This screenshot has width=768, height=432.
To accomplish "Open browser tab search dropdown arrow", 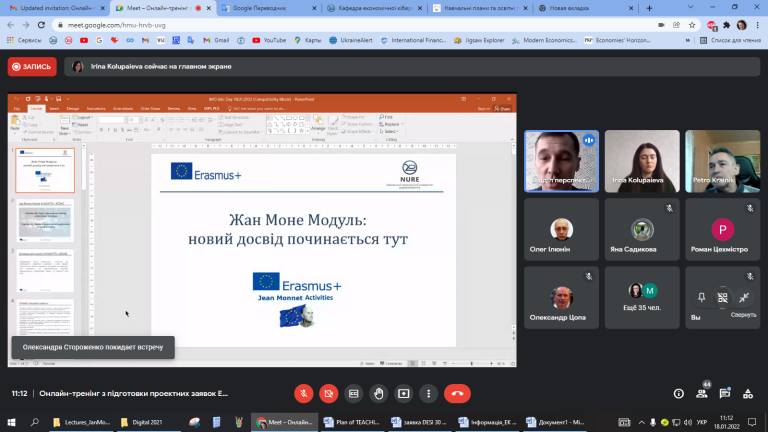I will [690, 7].
